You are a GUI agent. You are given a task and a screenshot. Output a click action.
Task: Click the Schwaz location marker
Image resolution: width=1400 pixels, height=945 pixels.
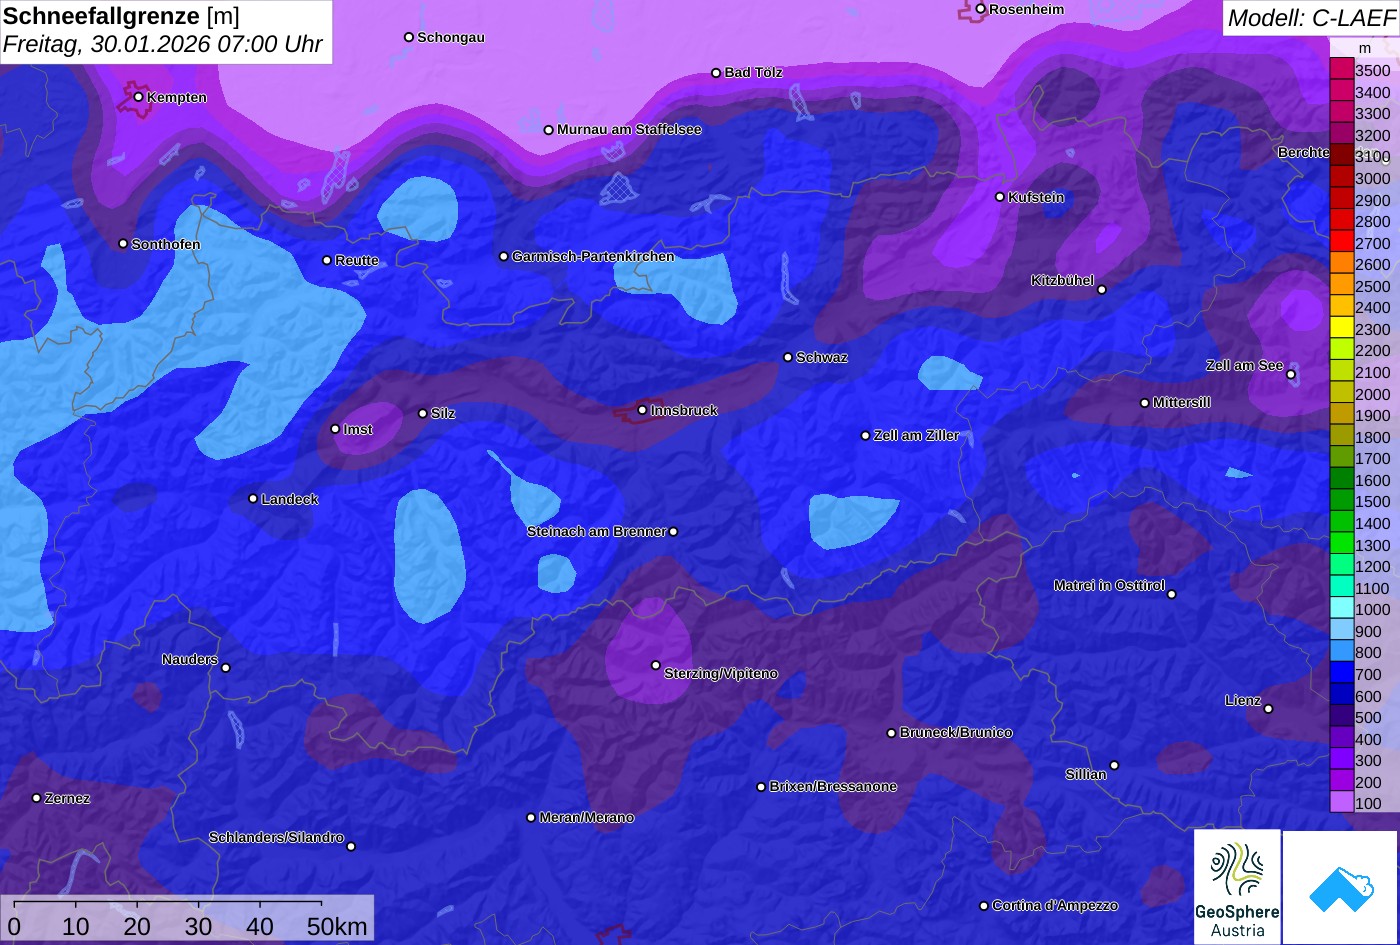point(788,357)
